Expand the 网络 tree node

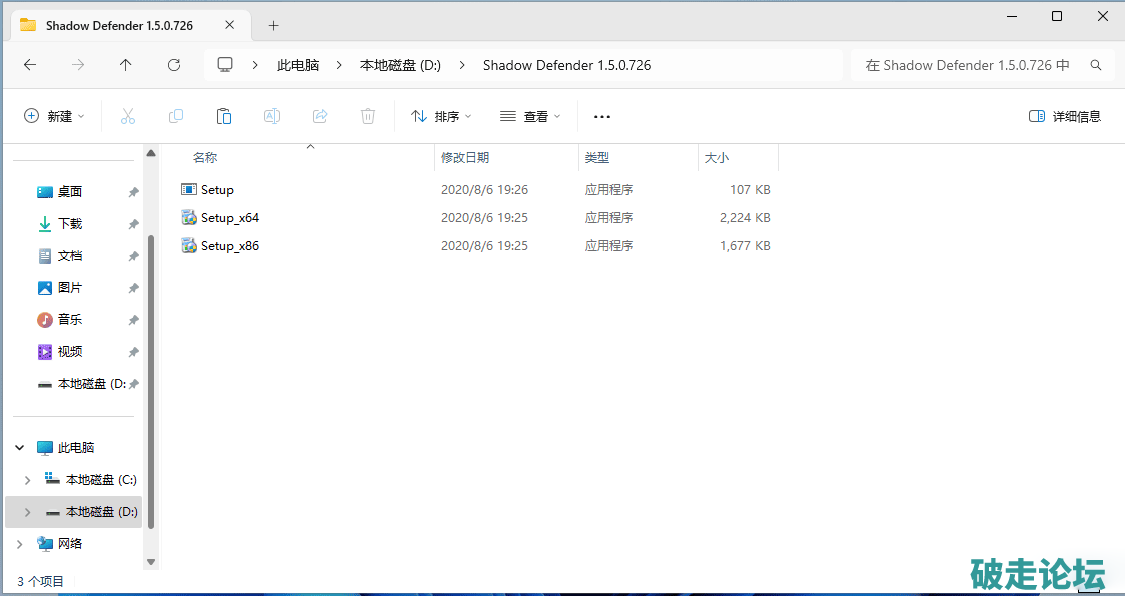click(20, 544)
